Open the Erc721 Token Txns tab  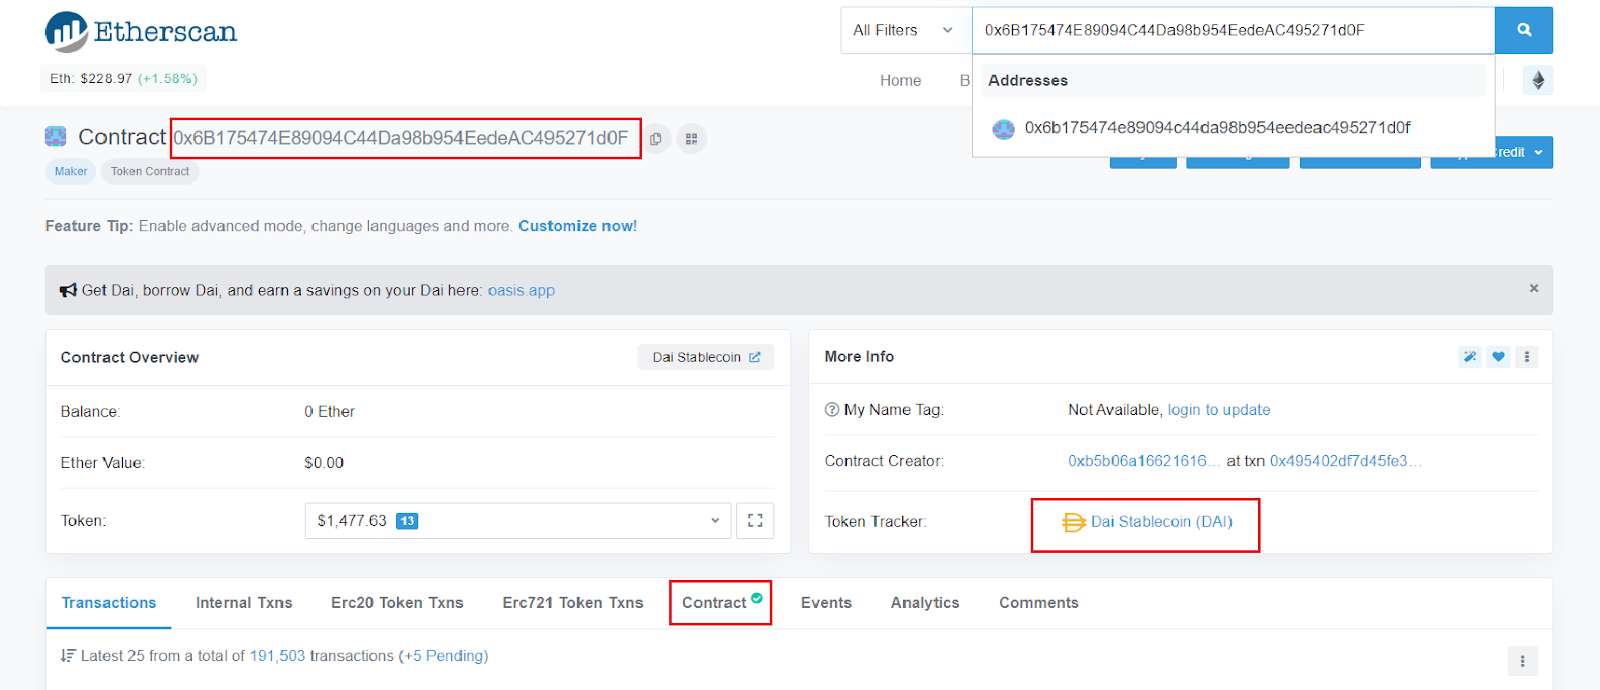pos(573,603)
